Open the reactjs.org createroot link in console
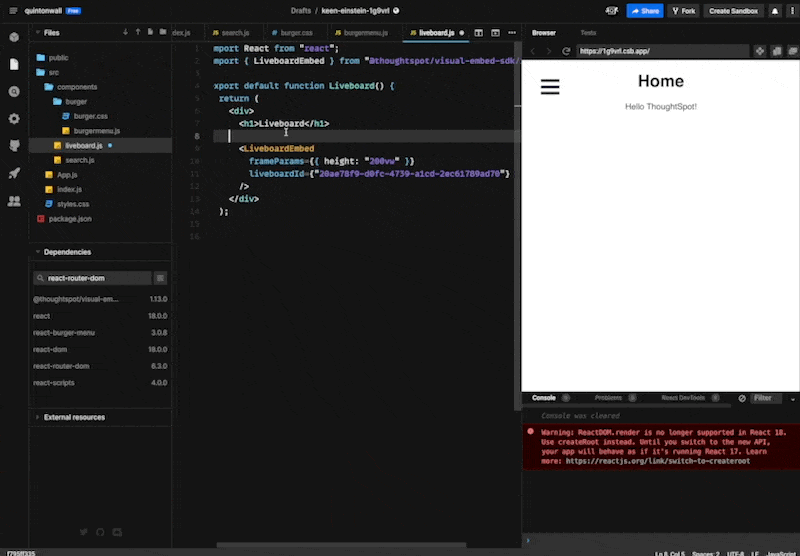The width and height of the screenshot is (800, 556). click(x=658, y=461)
